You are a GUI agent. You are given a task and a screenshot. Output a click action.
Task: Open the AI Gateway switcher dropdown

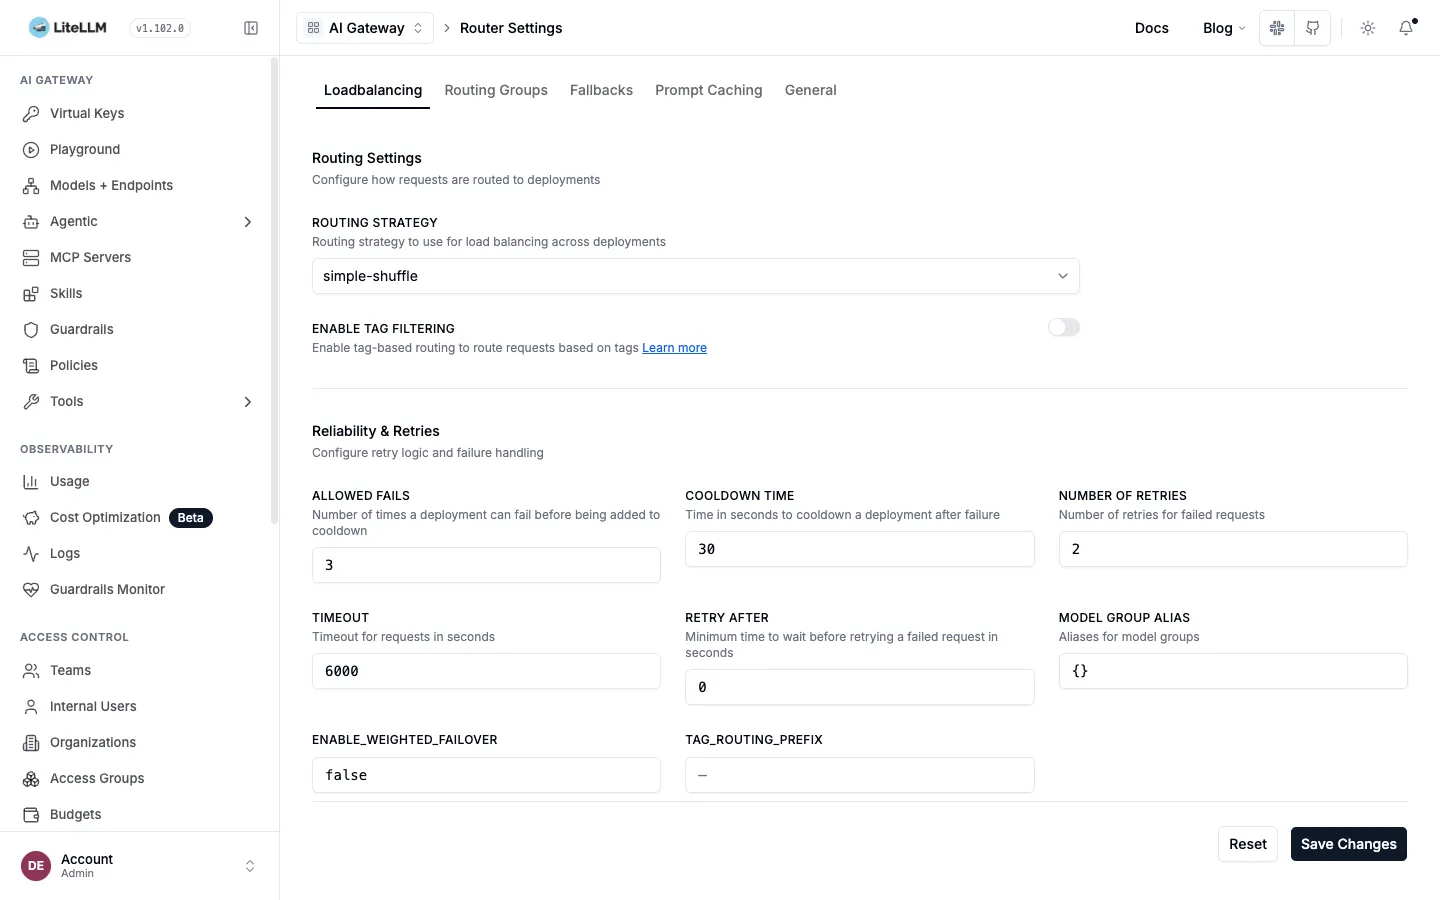(365, 28)
